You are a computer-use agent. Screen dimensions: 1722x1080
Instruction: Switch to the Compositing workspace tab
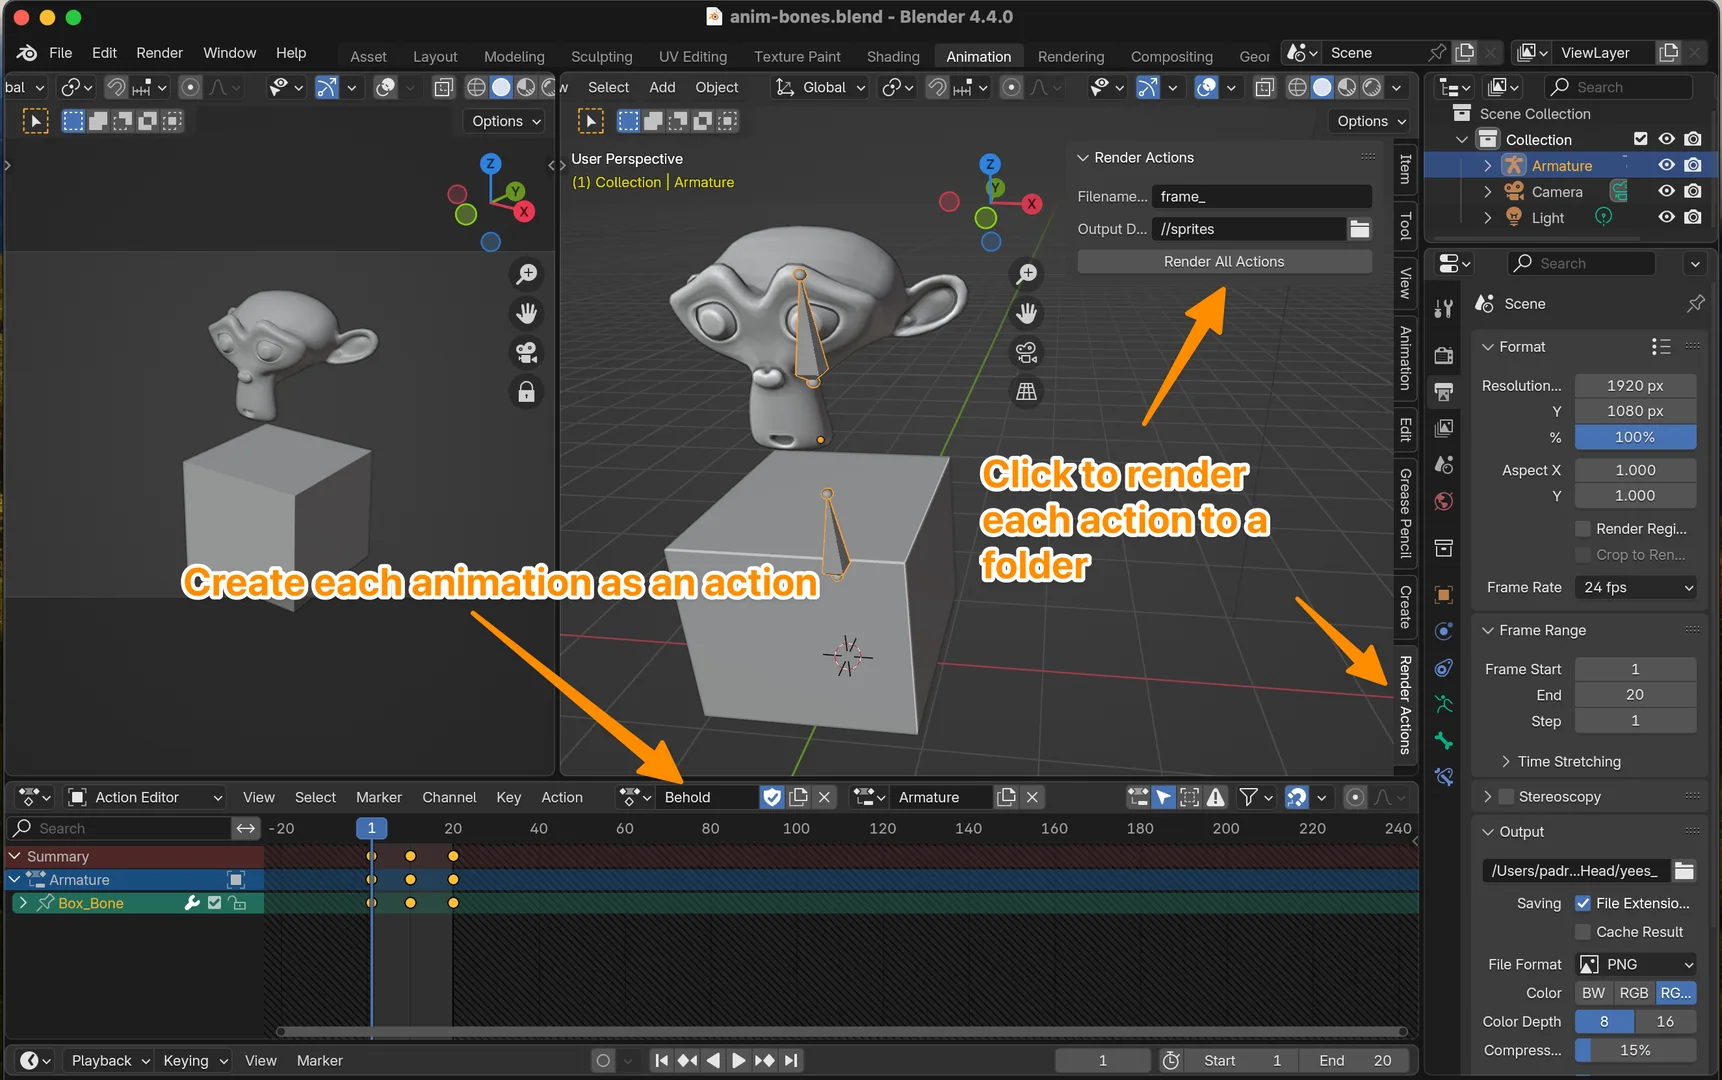click(x=1171, y=57)
